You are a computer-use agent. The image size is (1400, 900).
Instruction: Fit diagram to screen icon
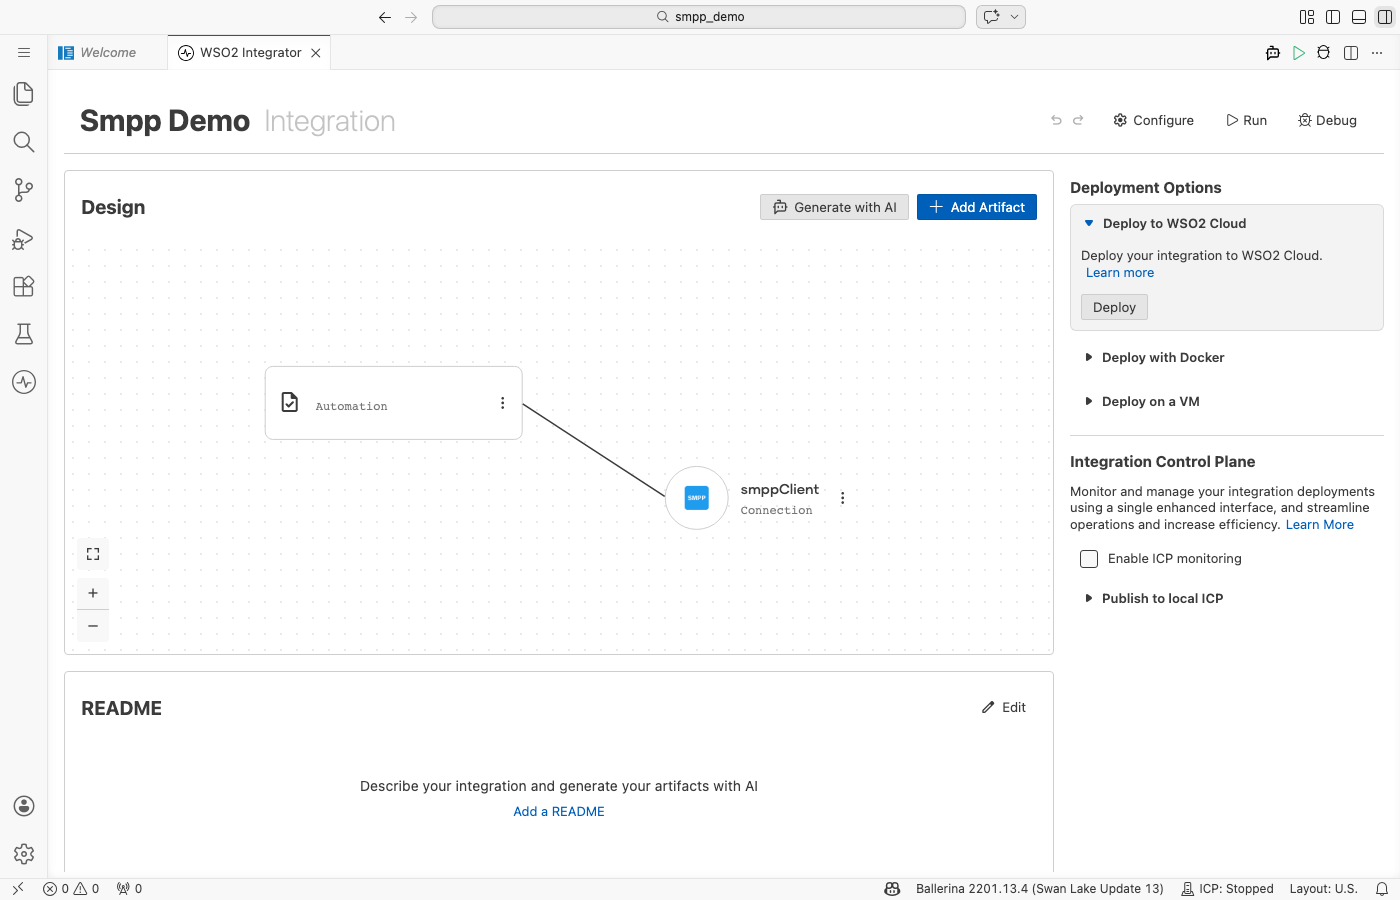pos(93,554)
